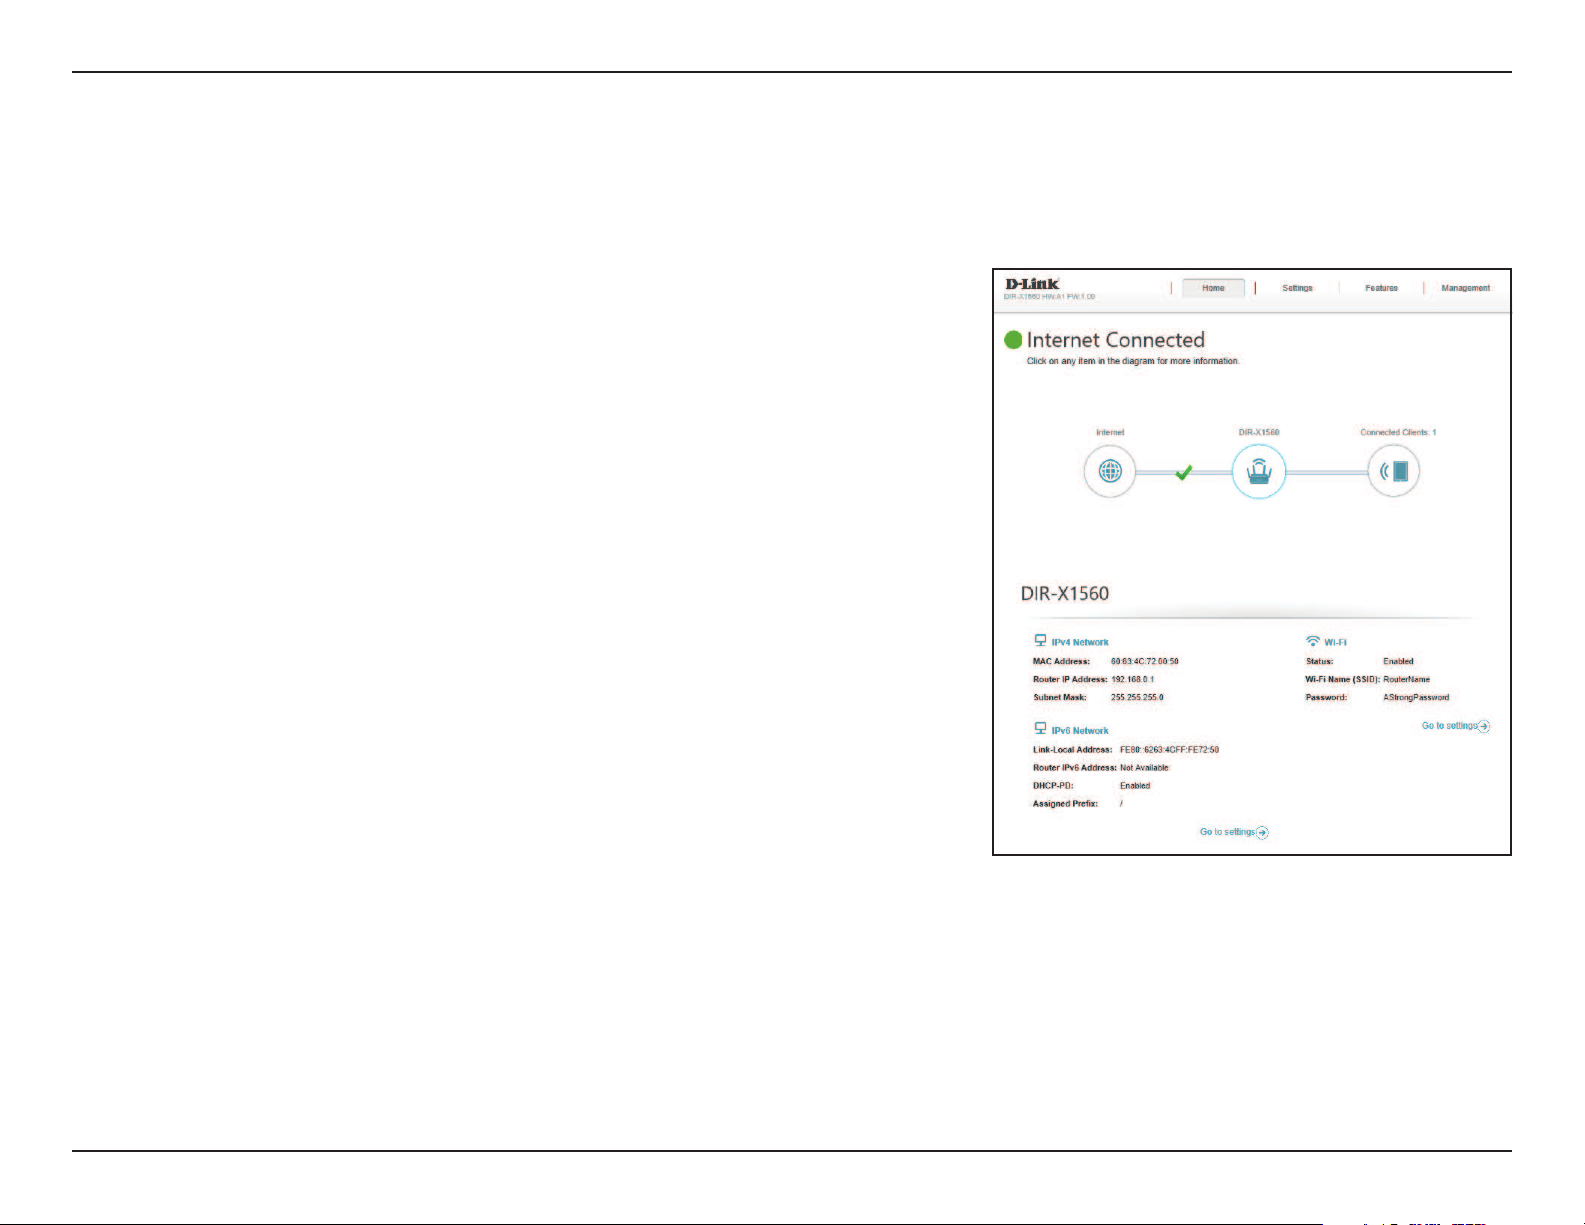Click arrow icon beside Wi-Fi Go to settings
The image size is (1585, 1225).
[1484, 727]
